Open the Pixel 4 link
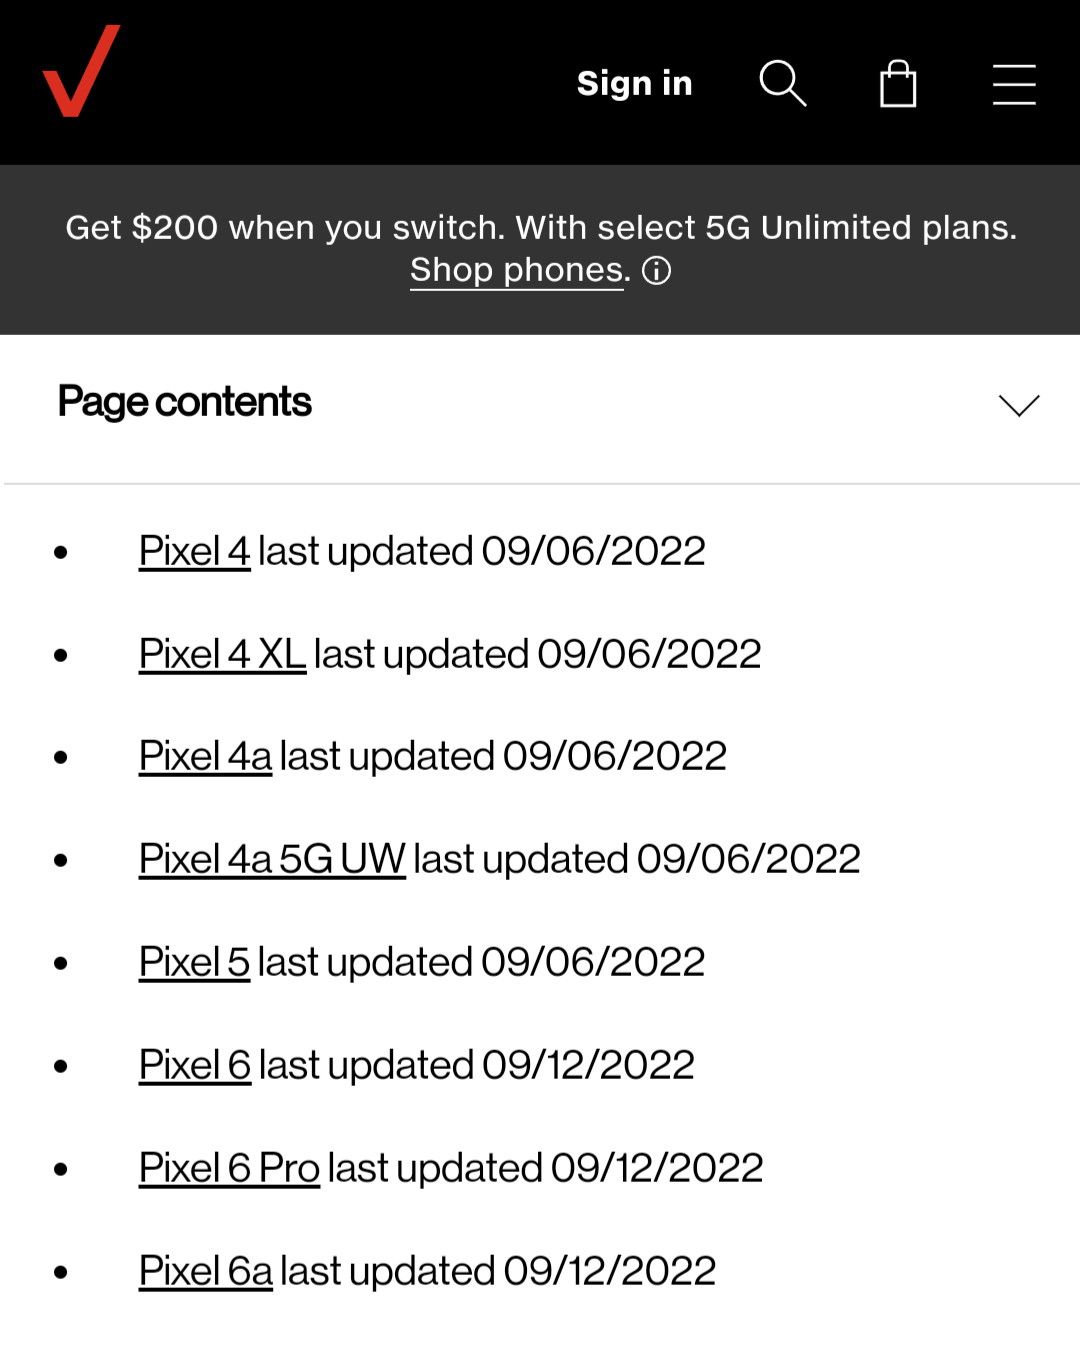 [x=194, y=551]
